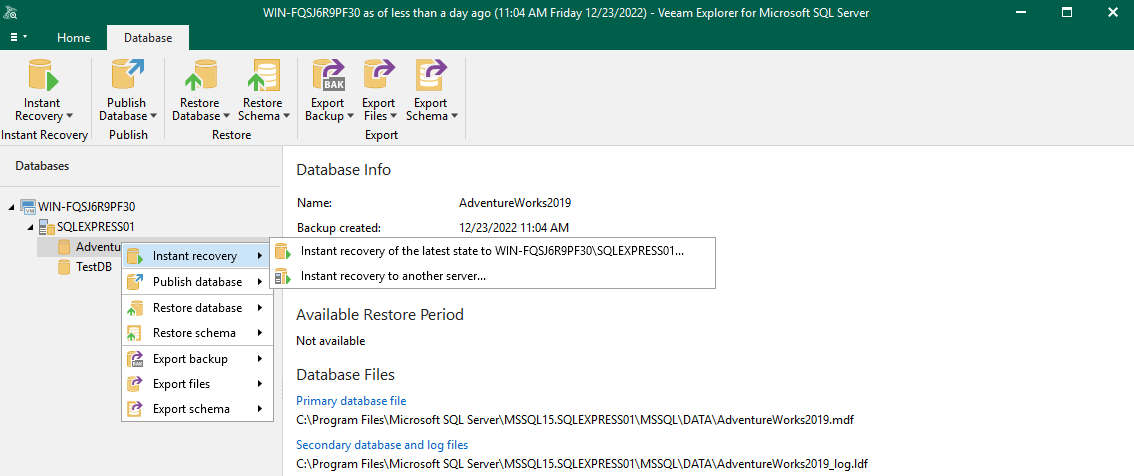
Task: Expand Publish database submenu arrow
Action: [259, 282]
